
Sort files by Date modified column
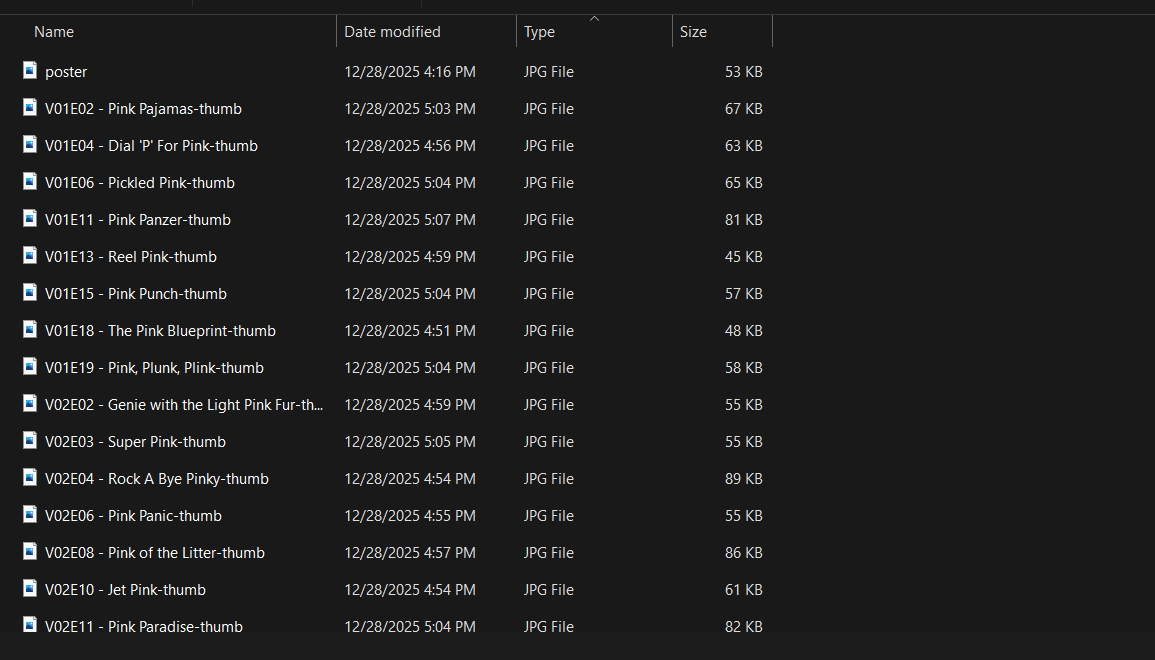point(392,32)
